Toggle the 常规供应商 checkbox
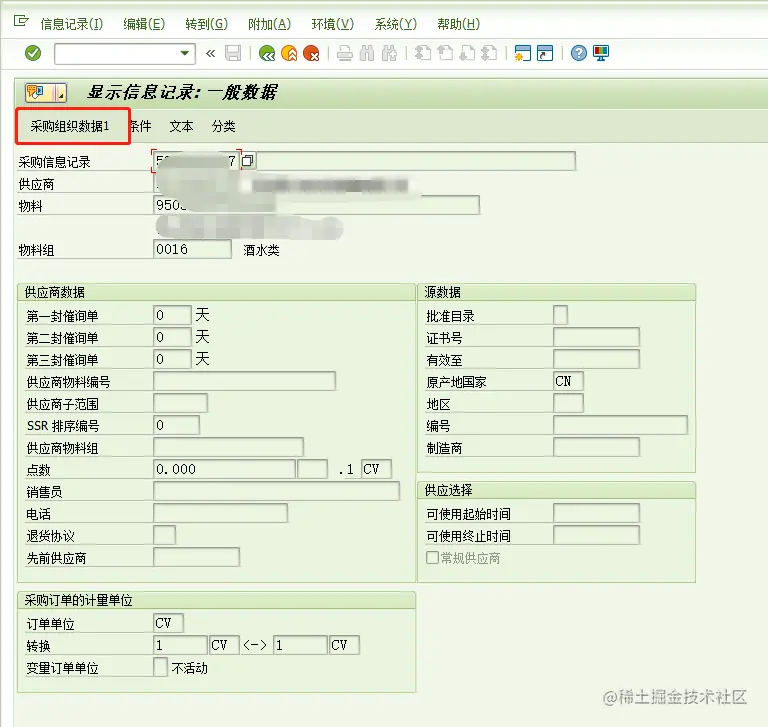The height and width of the screenshot is (727, 768). coord(432,557)
